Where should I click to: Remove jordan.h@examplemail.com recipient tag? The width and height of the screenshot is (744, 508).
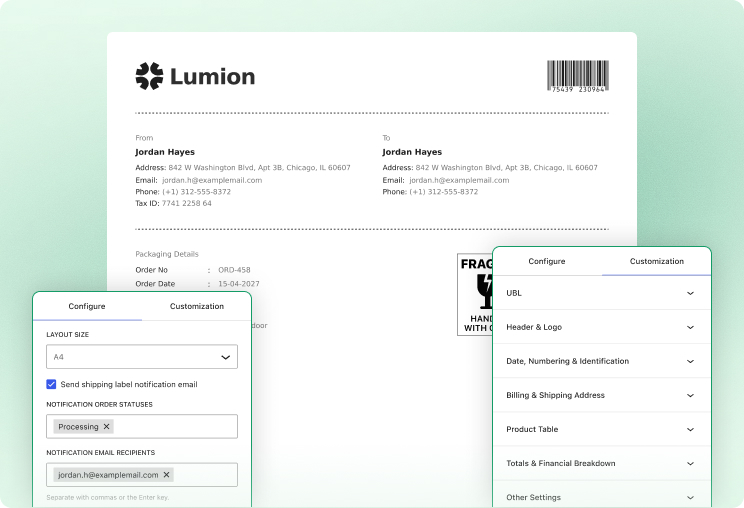(x=167, y=474)
